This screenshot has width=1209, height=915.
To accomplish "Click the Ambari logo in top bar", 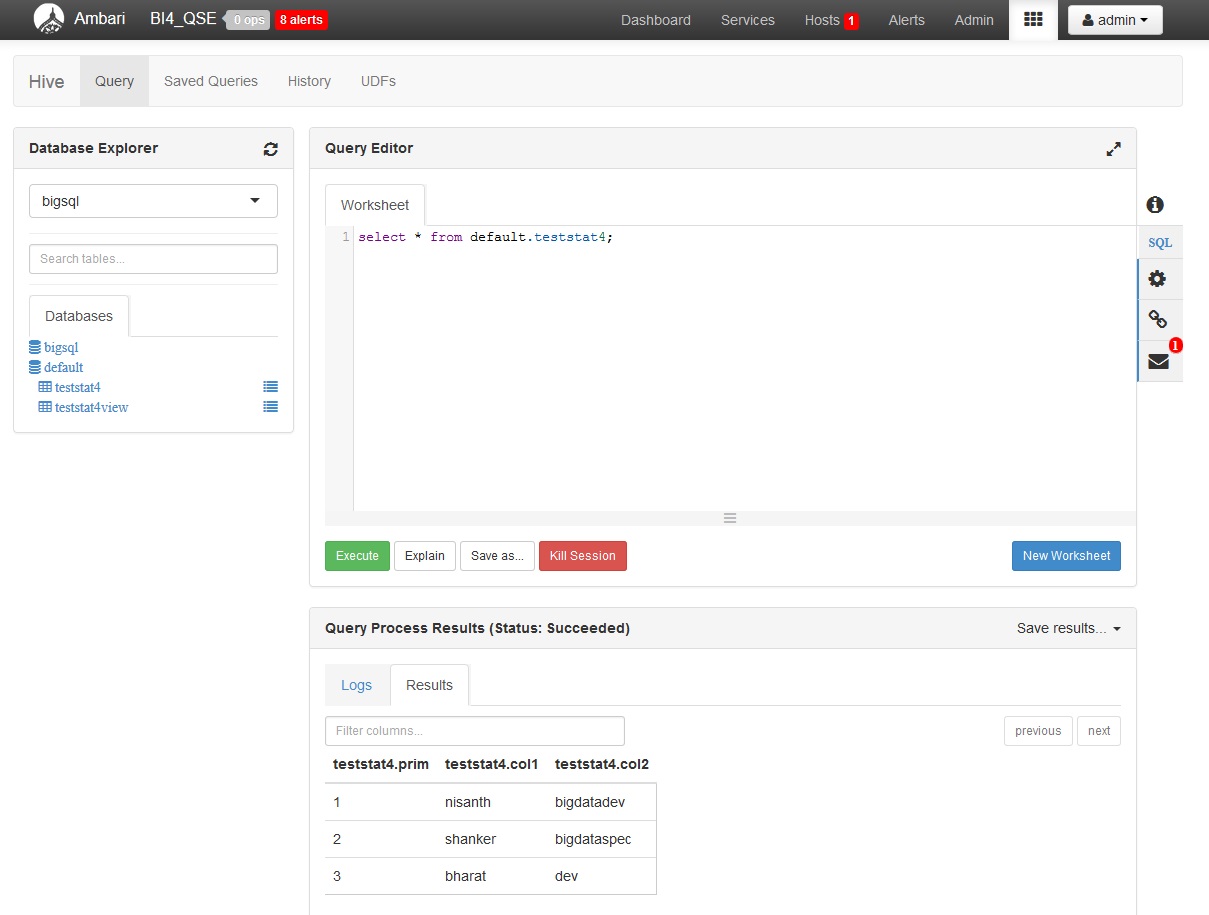I will (x=49, y=18).
